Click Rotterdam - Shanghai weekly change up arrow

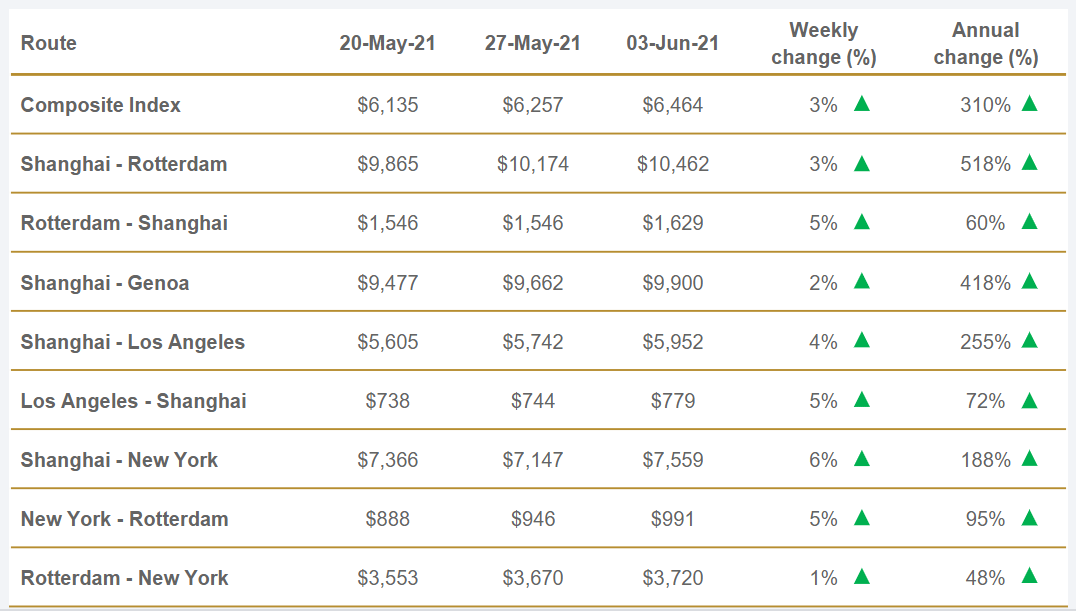pyautogui.click(x=861, y=221)
